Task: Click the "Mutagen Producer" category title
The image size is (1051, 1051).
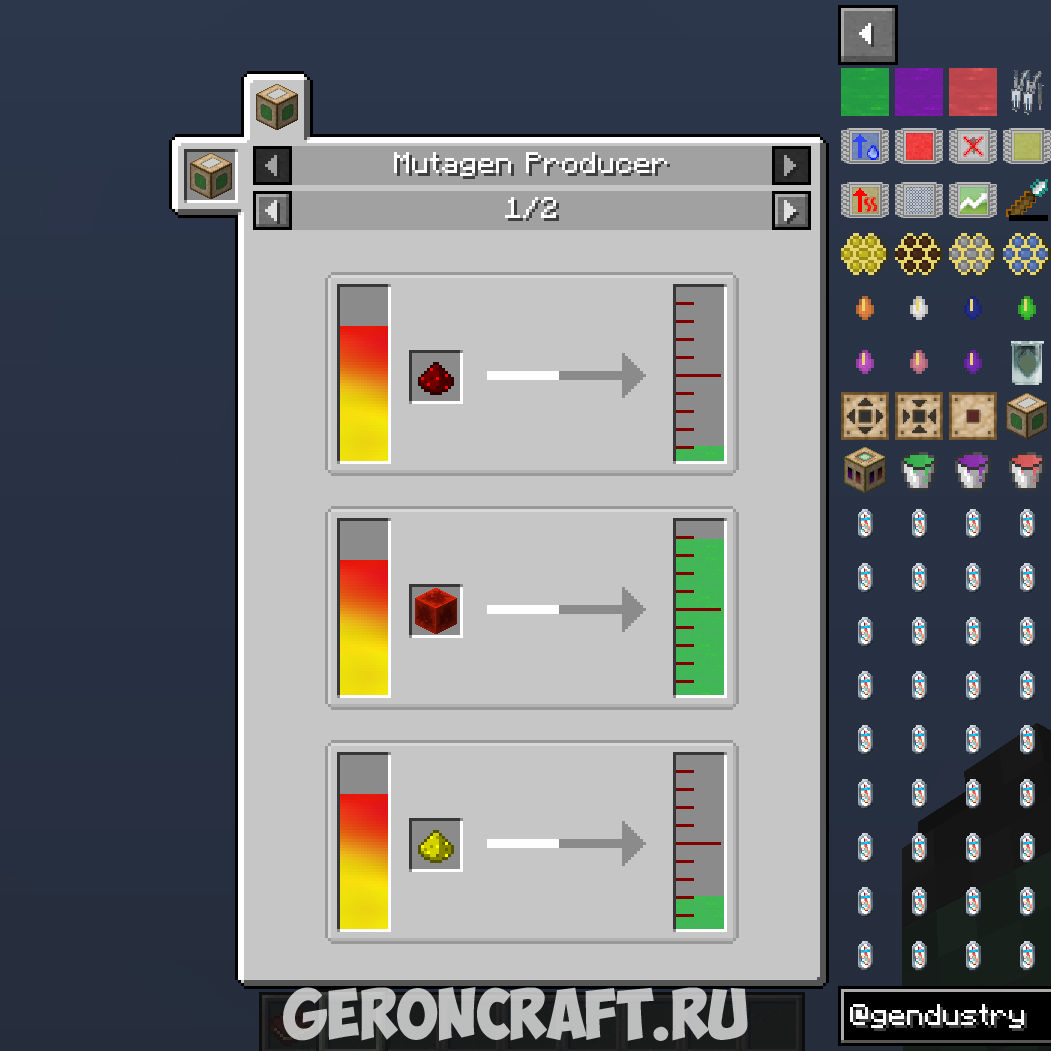Action: [531, 164]
